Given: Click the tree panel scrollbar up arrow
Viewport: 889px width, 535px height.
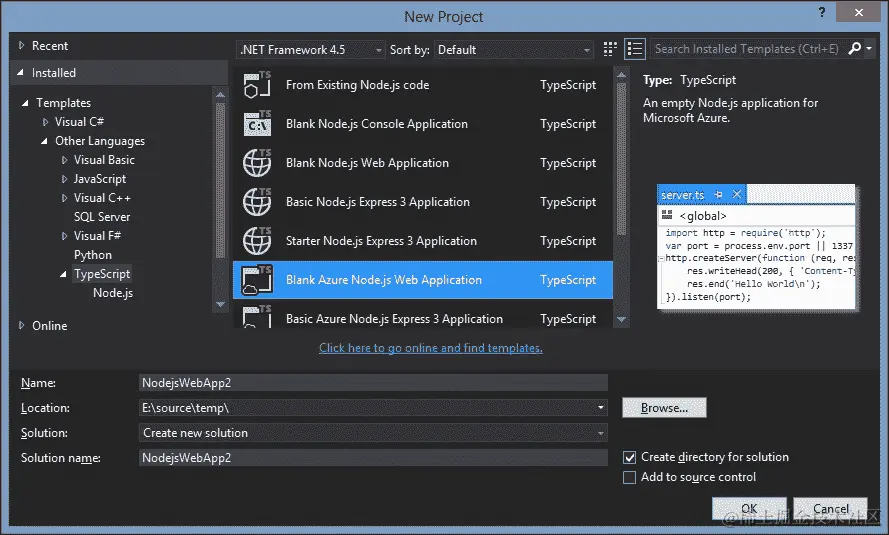Looking at the screenshot, I should pos(221,94).
